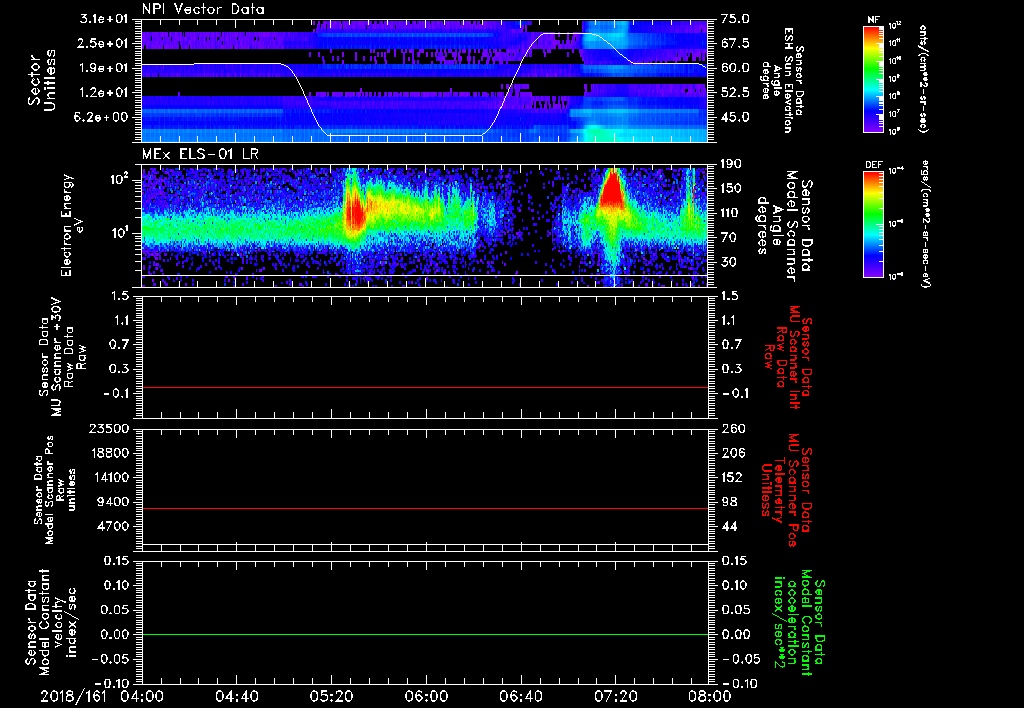Click the 07:20 time tick label
1024x708 pixels.
615,696
